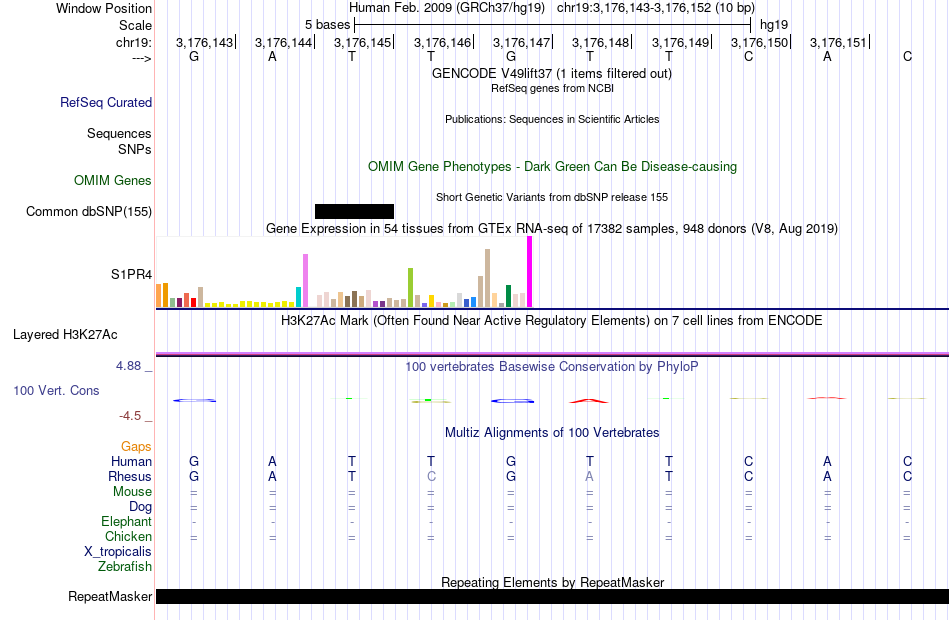Click the violet GTEx bar near the teal one
This screenshot has height=620, width=950.
point(305,281)
